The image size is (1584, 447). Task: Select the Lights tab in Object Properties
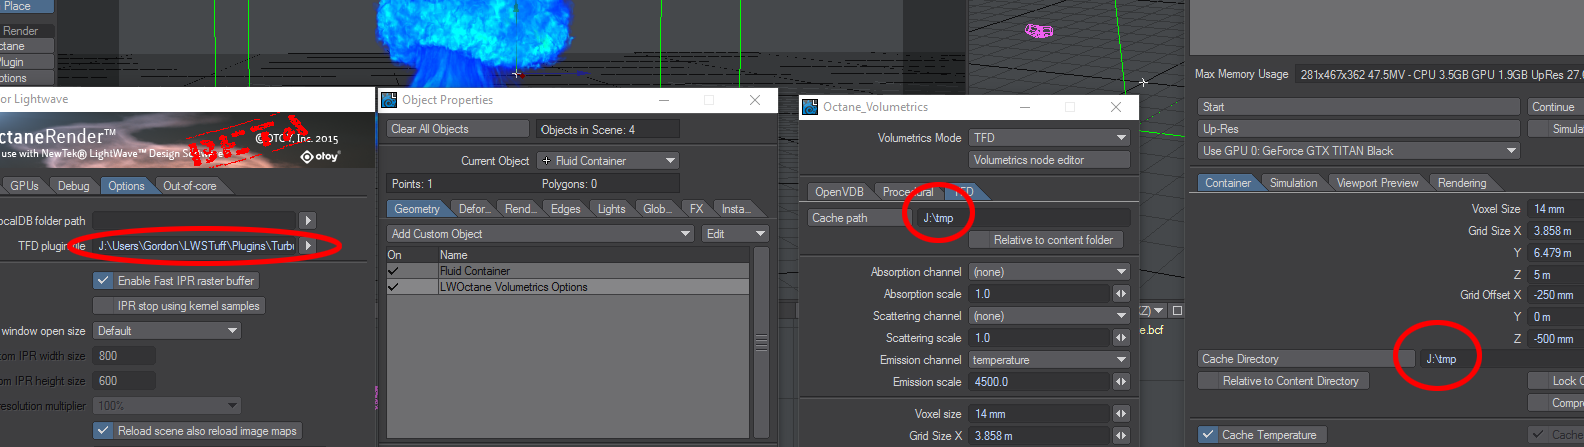click(611, 209)
